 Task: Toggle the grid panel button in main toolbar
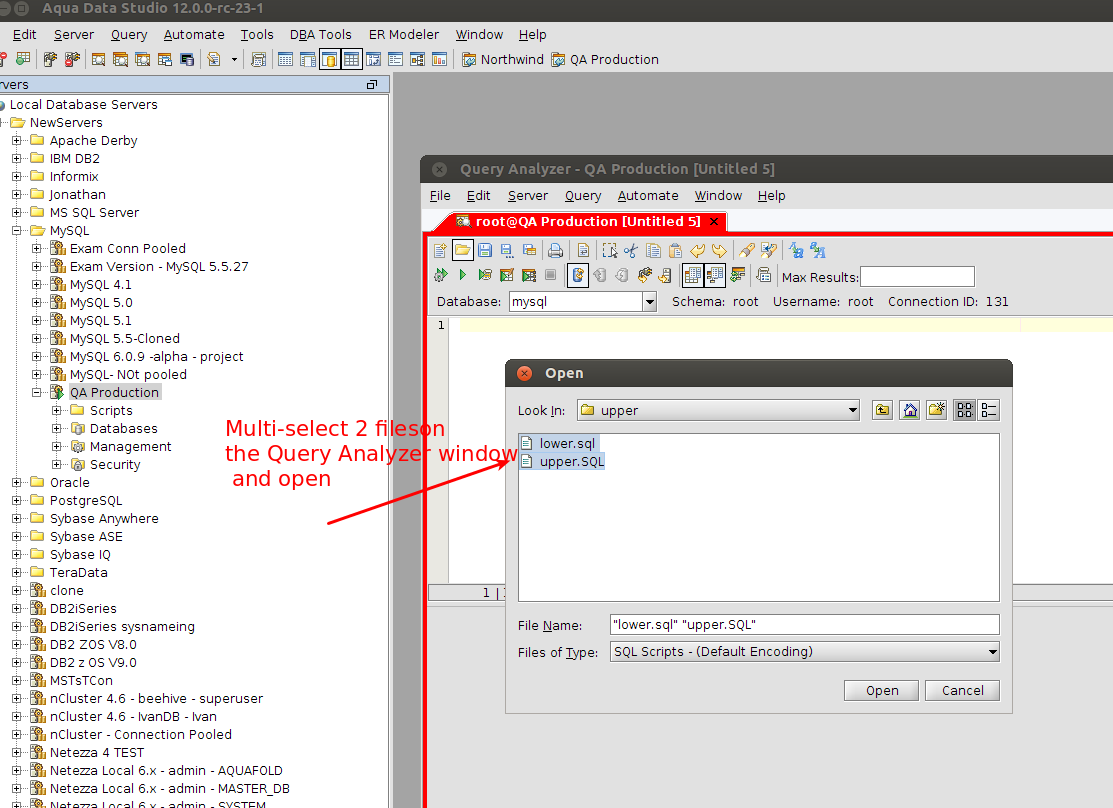pyautogui.click(x=351, y=60)
